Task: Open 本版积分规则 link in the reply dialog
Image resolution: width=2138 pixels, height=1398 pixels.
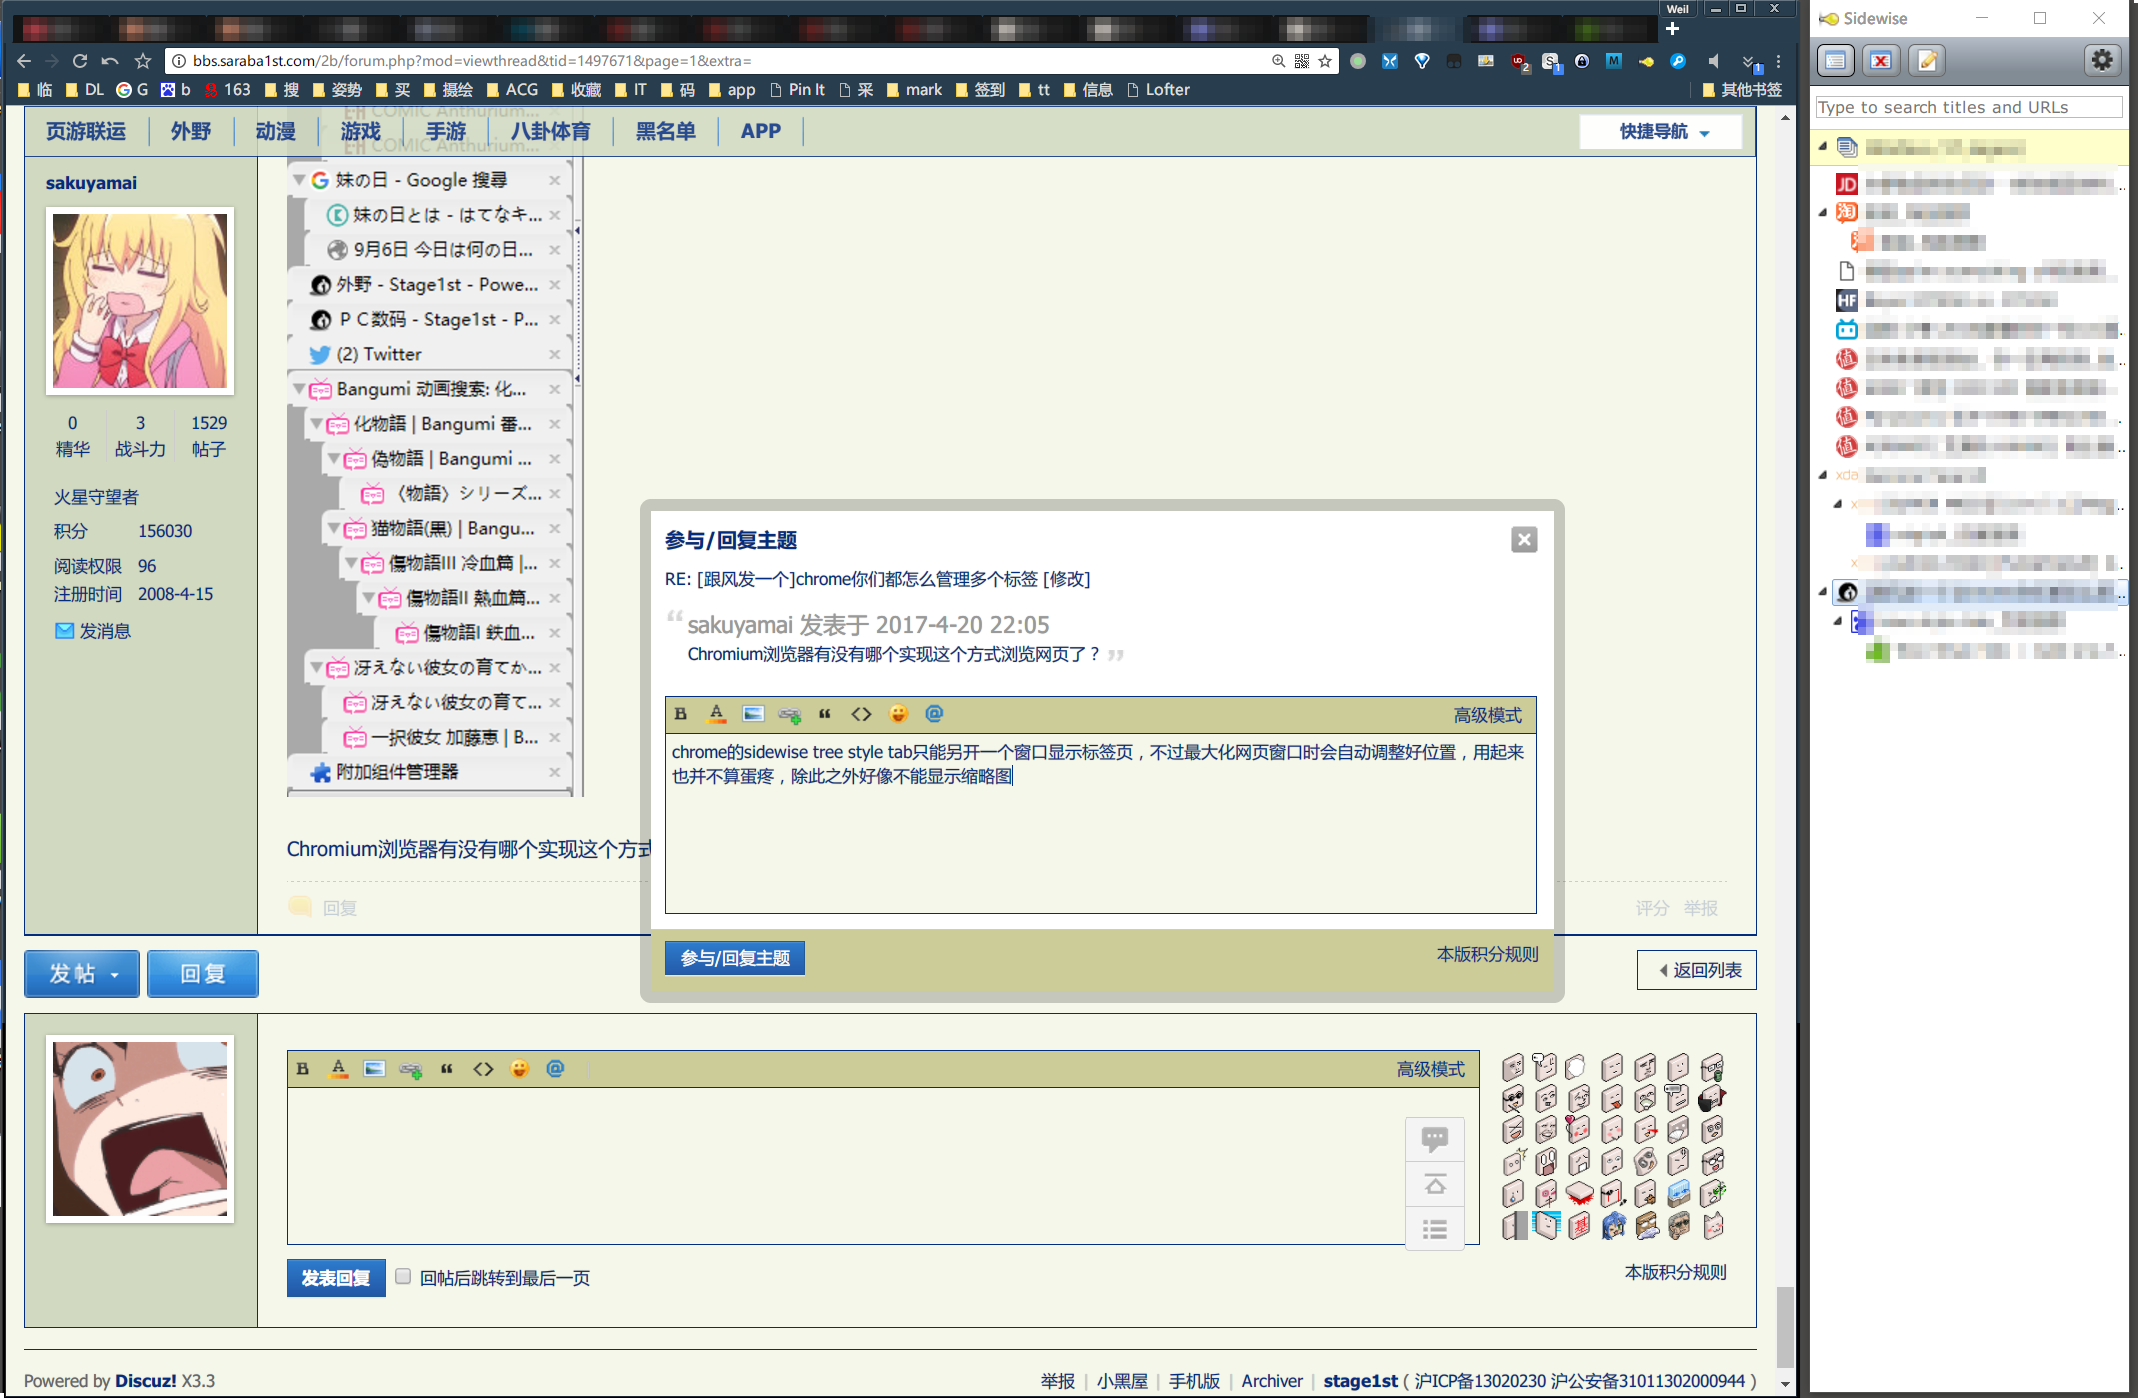Action: coord(1487,955)
